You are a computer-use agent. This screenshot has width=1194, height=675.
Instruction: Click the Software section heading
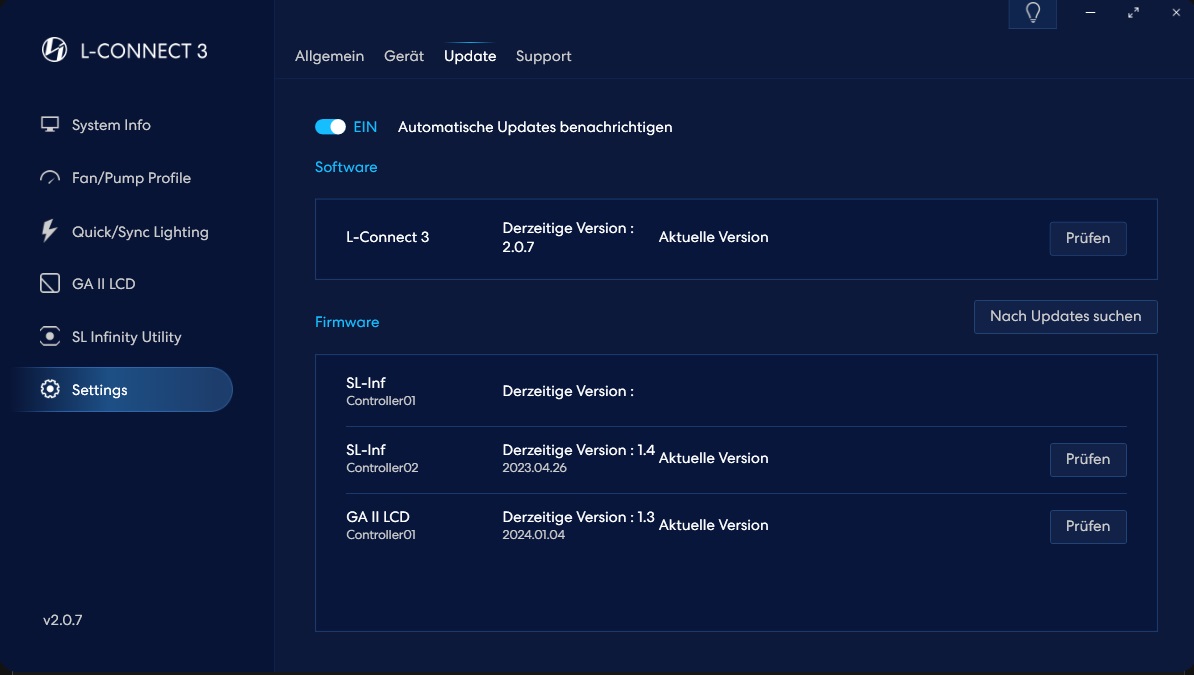[x=346, y=167]
